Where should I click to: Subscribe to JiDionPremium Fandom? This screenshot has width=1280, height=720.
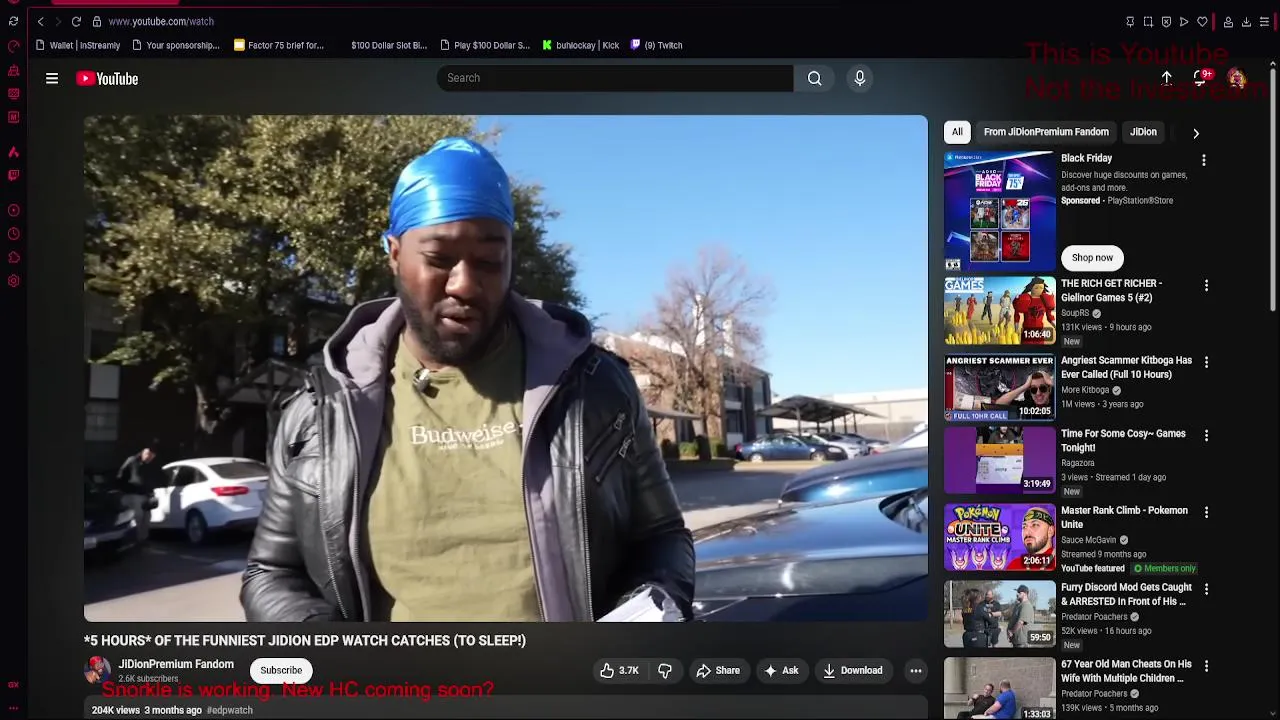tap(281, 670)
